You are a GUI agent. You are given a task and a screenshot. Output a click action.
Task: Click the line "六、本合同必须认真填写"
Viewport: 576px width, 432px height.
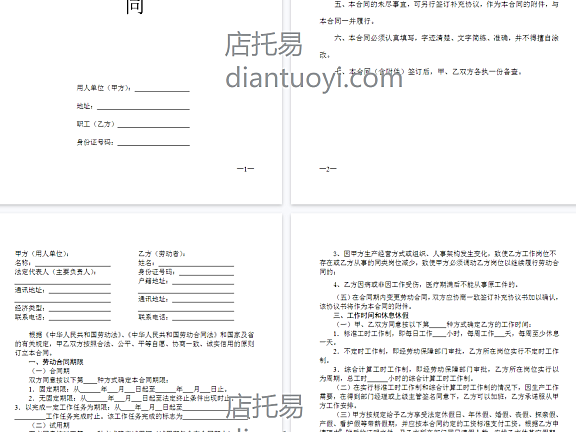click(x=446, y=38)
